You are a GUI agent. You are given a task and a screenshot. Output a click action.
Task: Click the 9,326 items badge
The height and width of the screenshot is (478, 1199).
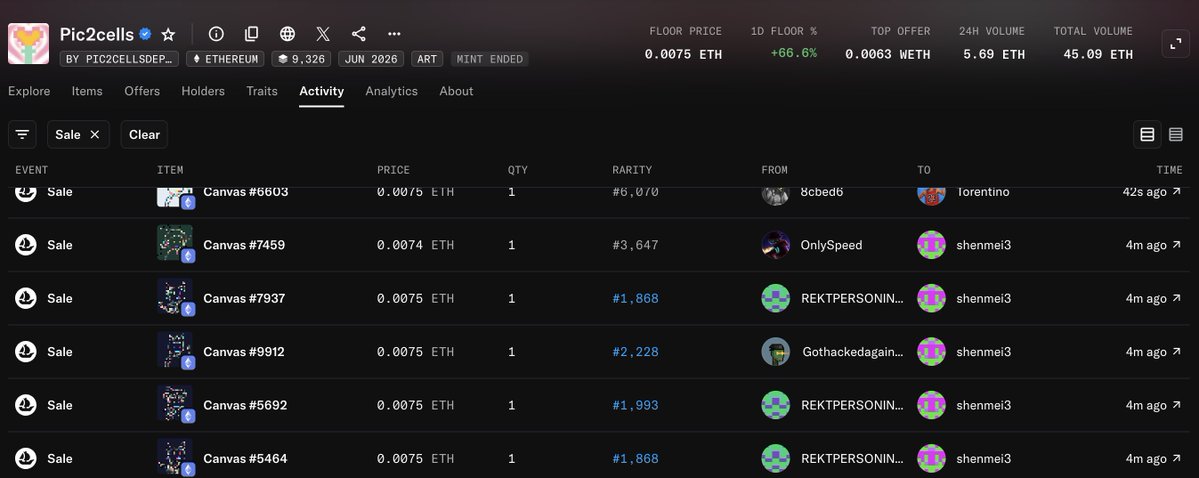point(301,59)
